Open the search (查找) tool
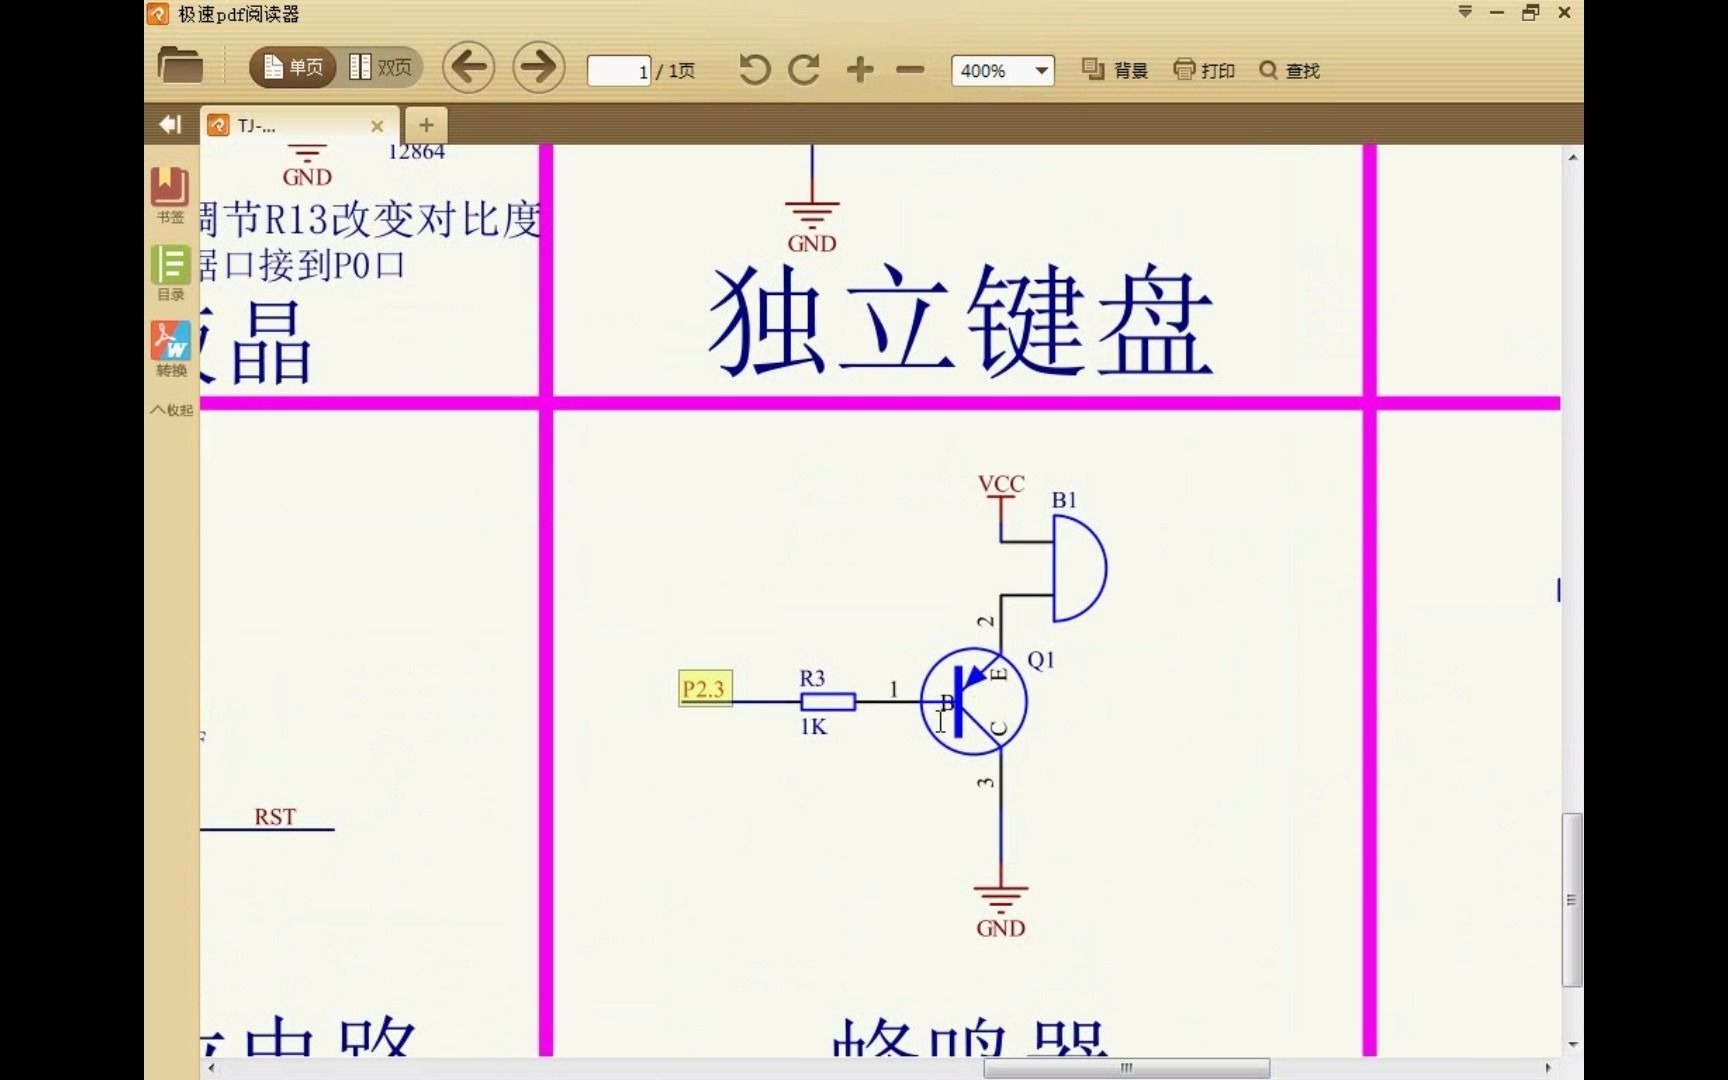This screenshot has height=1080, width=1728. 1290,70
